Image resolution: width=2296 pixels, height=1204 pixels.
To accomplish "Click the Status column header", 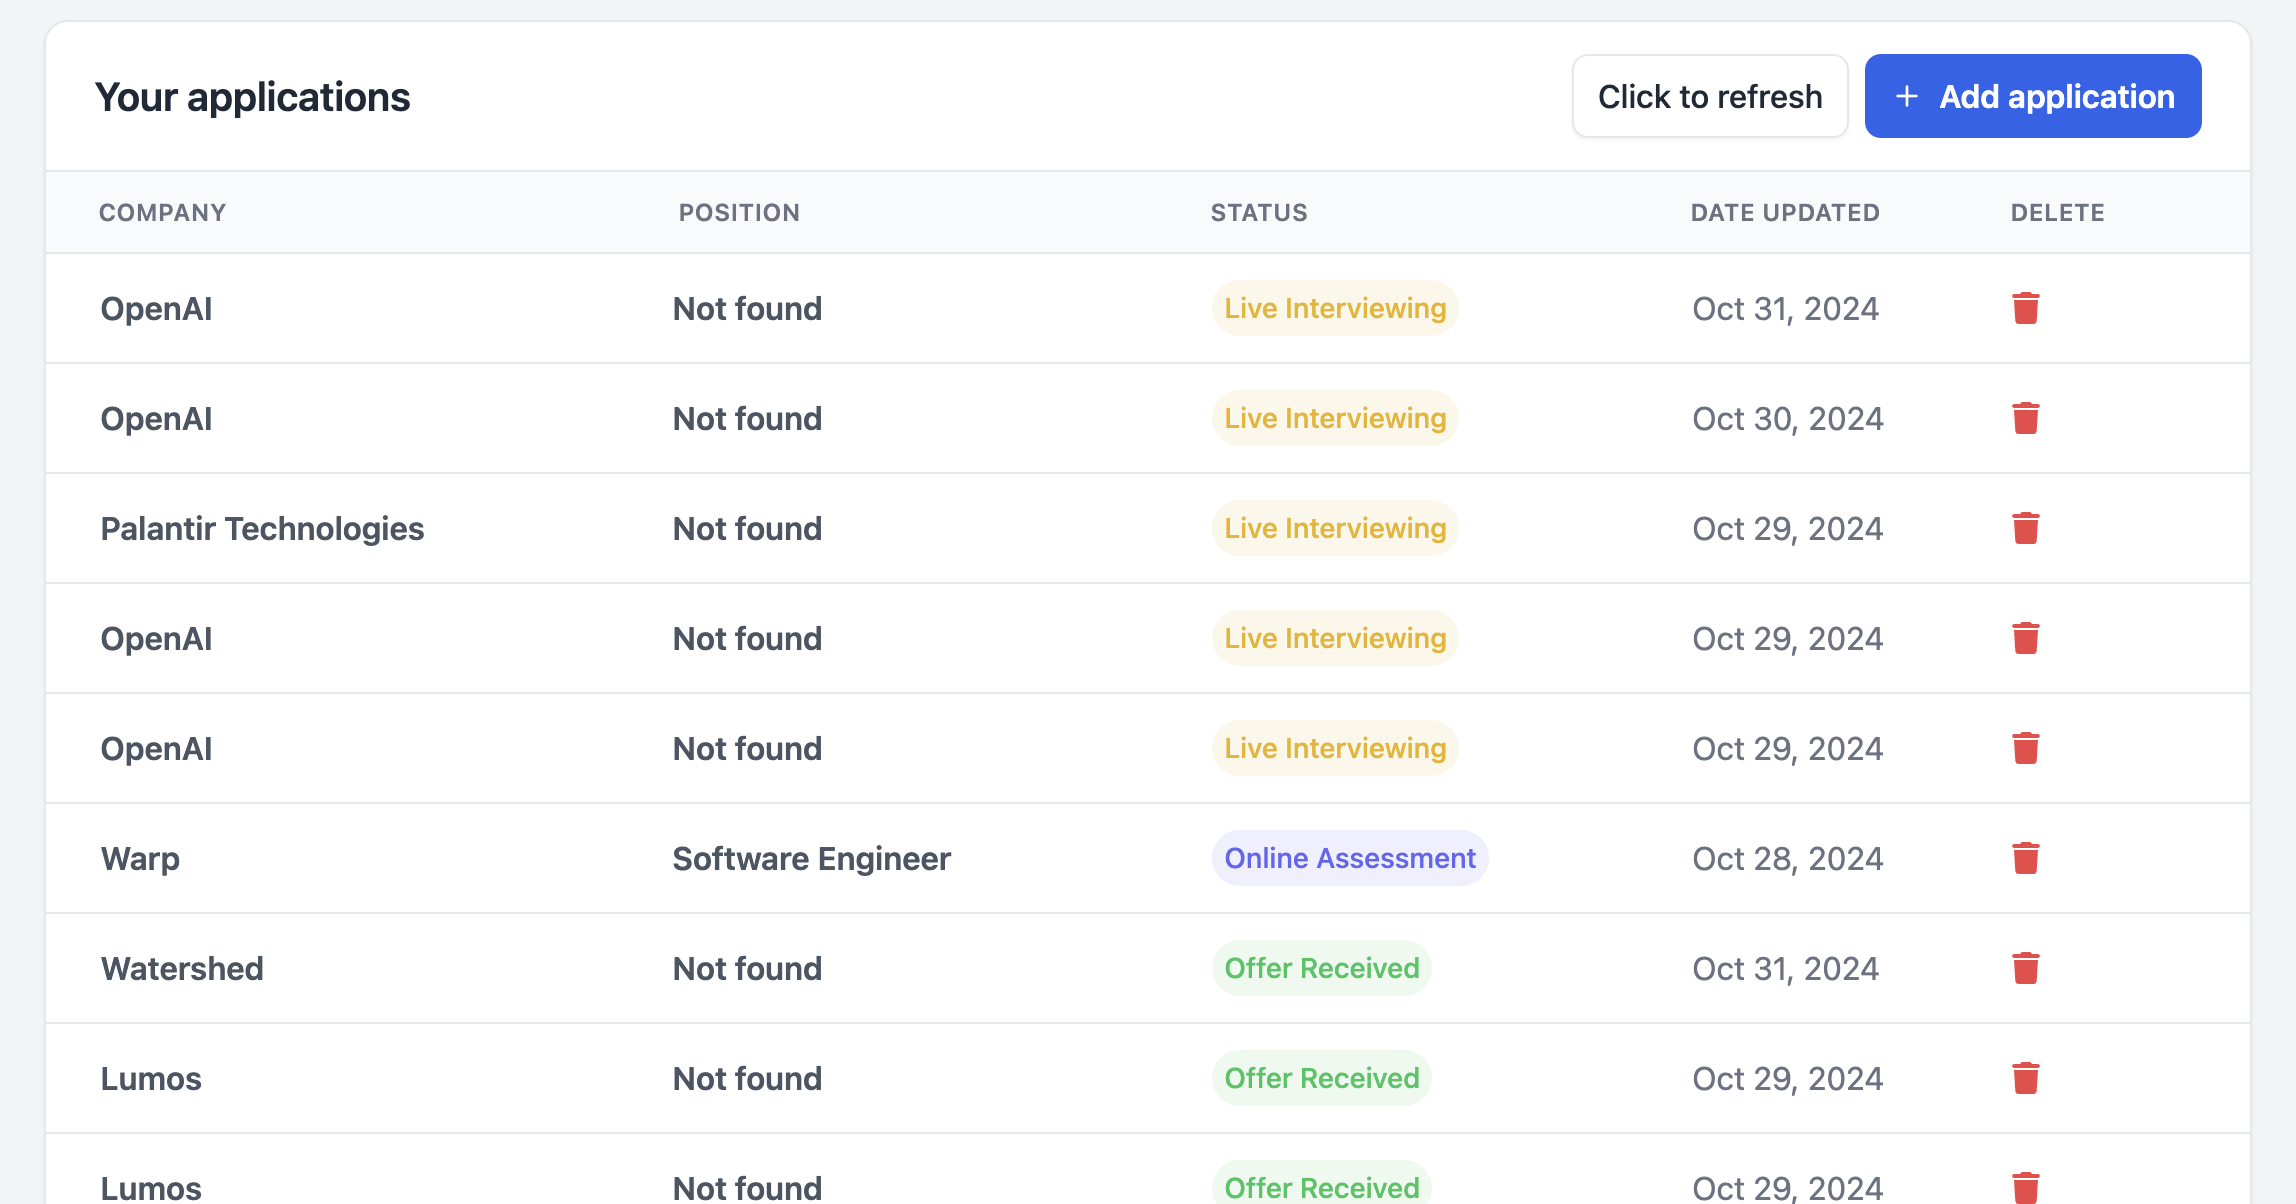I will [x=1258, y=212].
